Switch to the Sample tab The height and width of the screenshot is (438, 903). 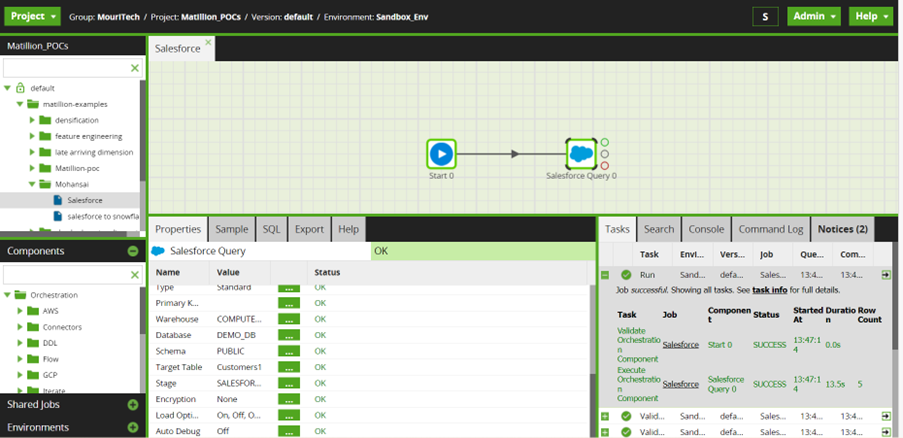231,229
